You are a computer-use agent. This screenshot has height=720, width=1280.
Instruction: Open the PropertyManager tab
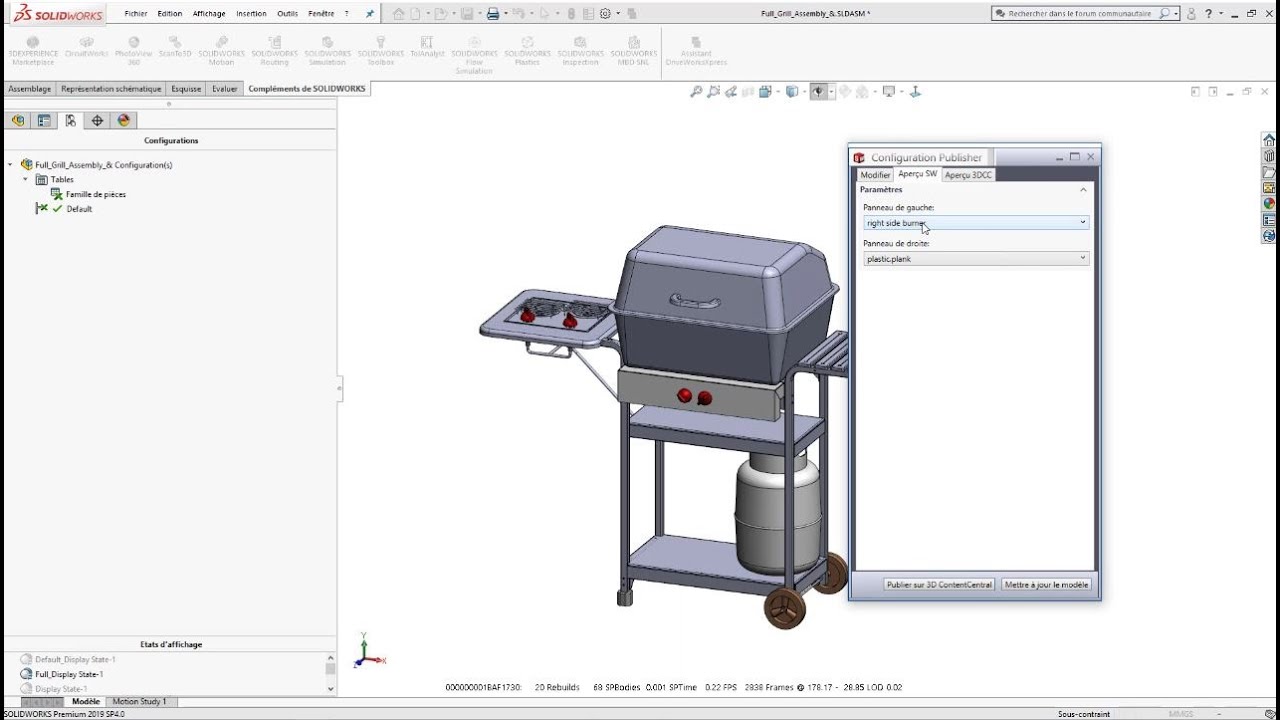pyautogui.click(x=44, y=120)
